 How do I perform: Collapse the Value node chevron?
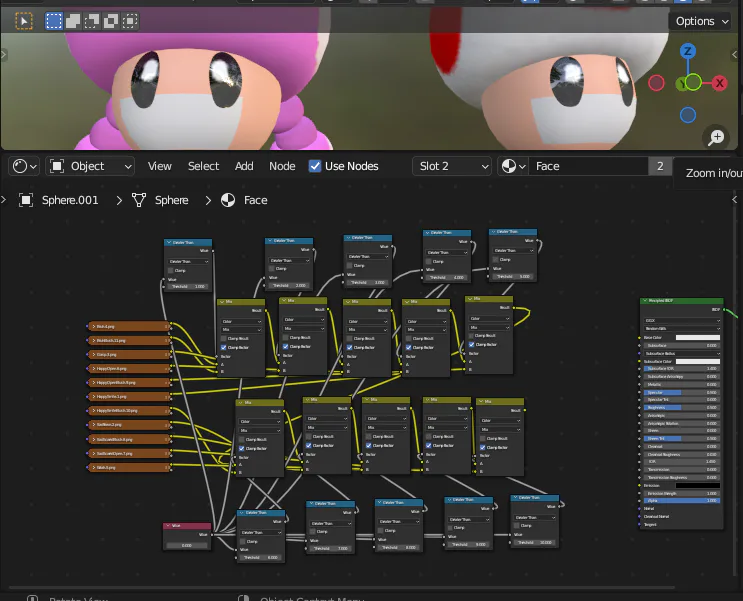168,526
